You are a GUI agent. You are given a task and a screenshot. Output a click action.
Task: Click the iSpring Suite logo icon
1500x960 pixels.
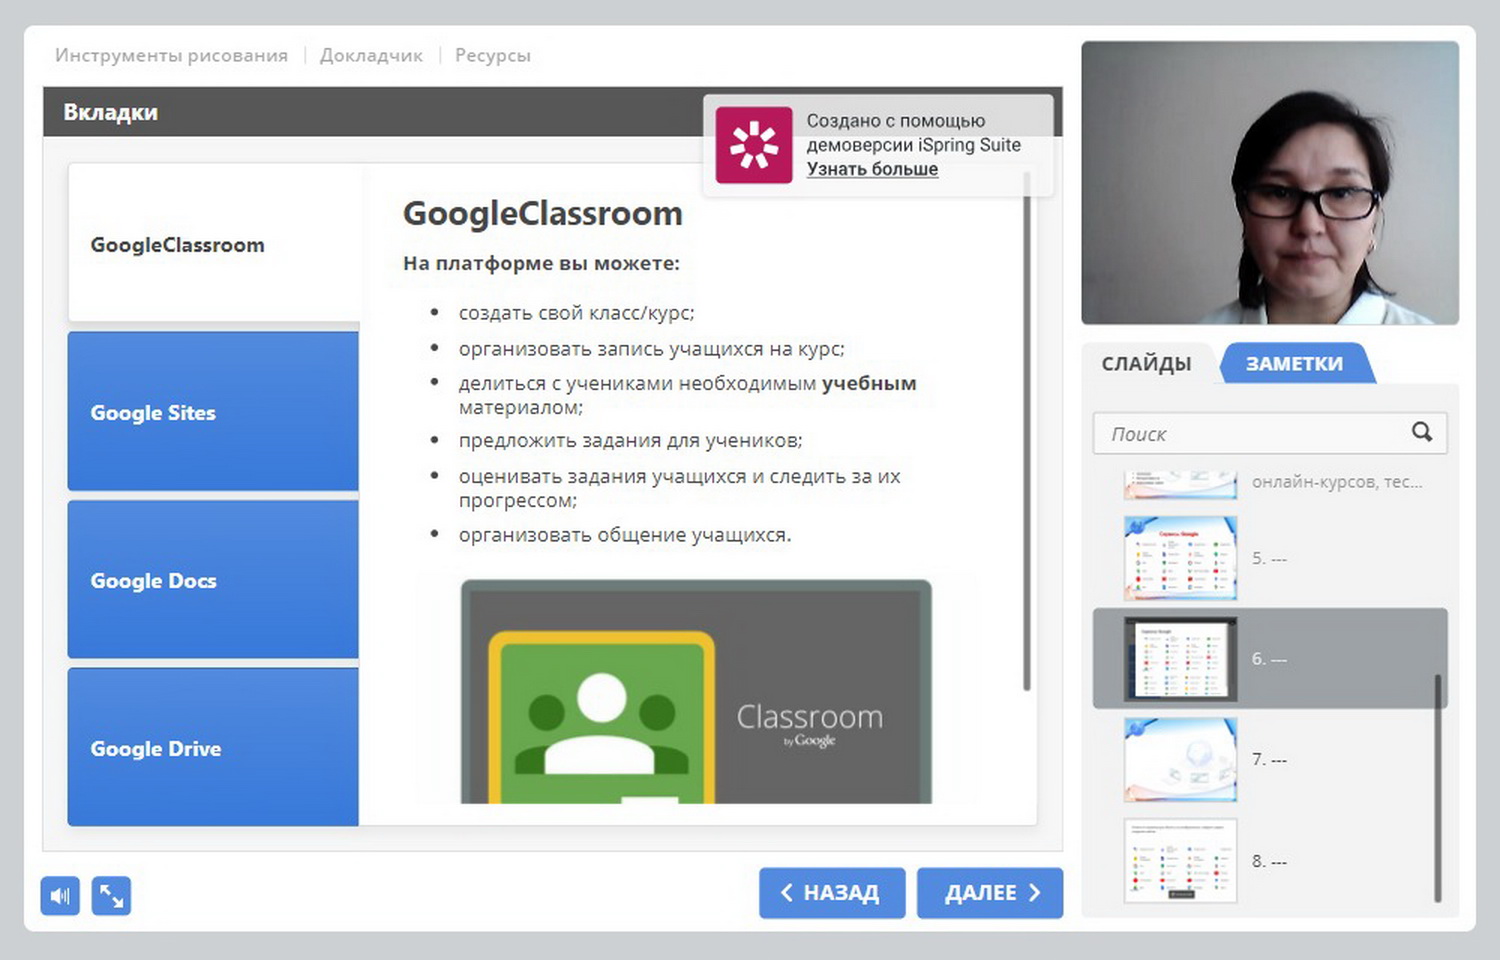coord(754,145)
